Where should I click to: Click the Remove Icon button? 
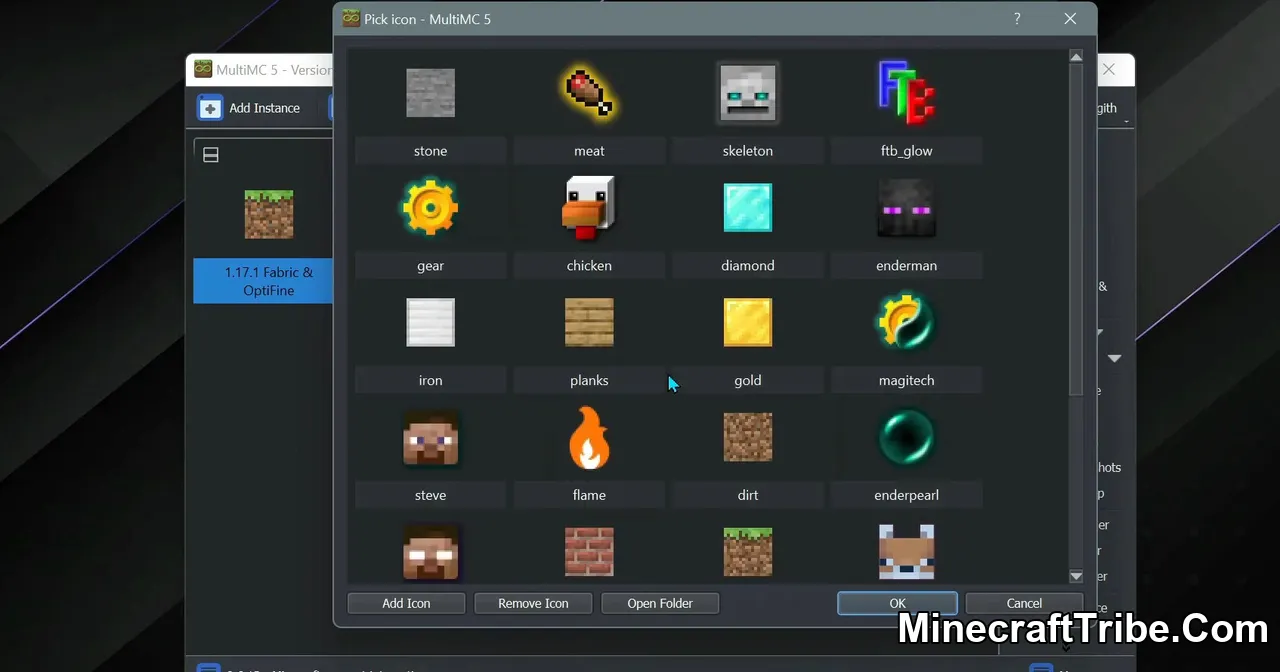533,603
